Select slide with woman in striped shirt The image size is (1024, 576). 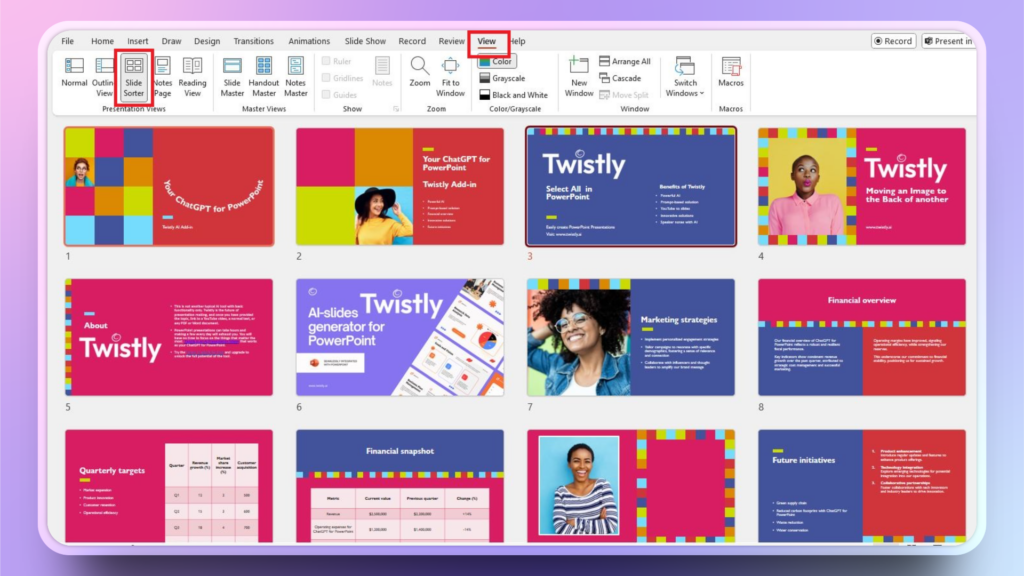pos(631,486)
